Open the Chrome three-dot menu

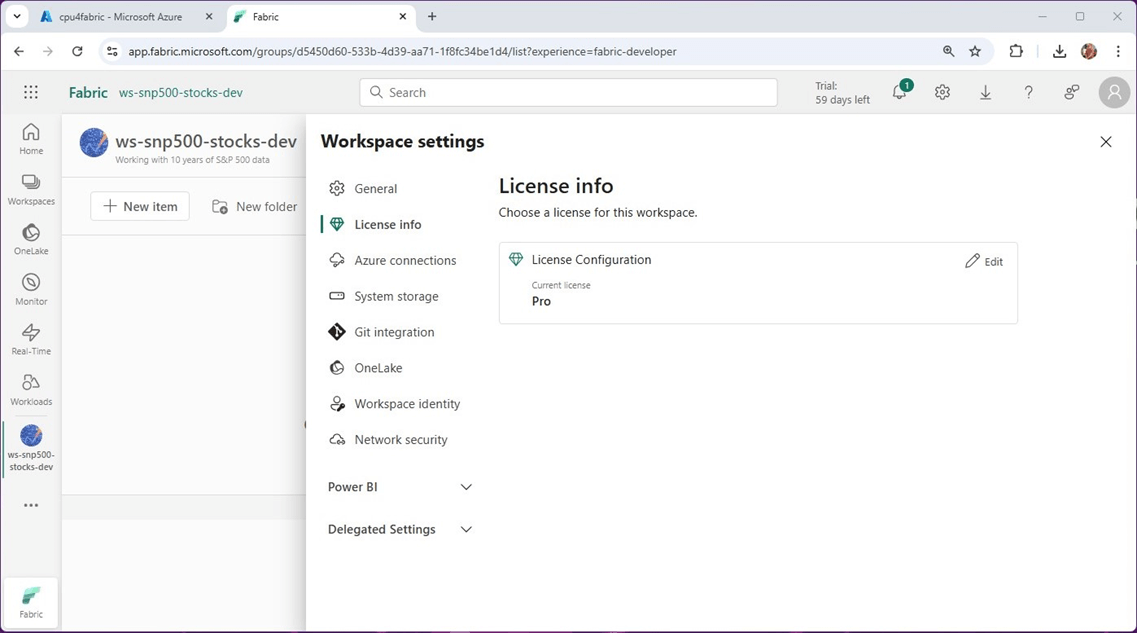click(1118, 51)
